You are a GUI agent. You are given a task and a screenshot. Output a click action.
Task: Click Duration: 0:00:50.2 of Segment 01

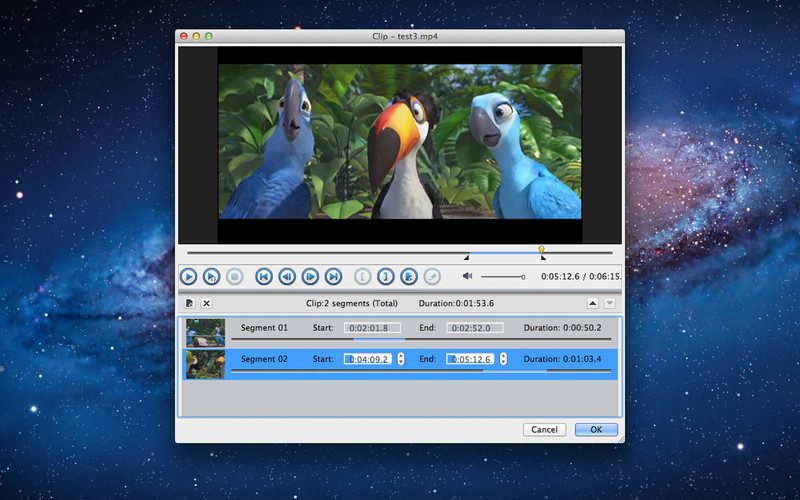tap(562, 328)
